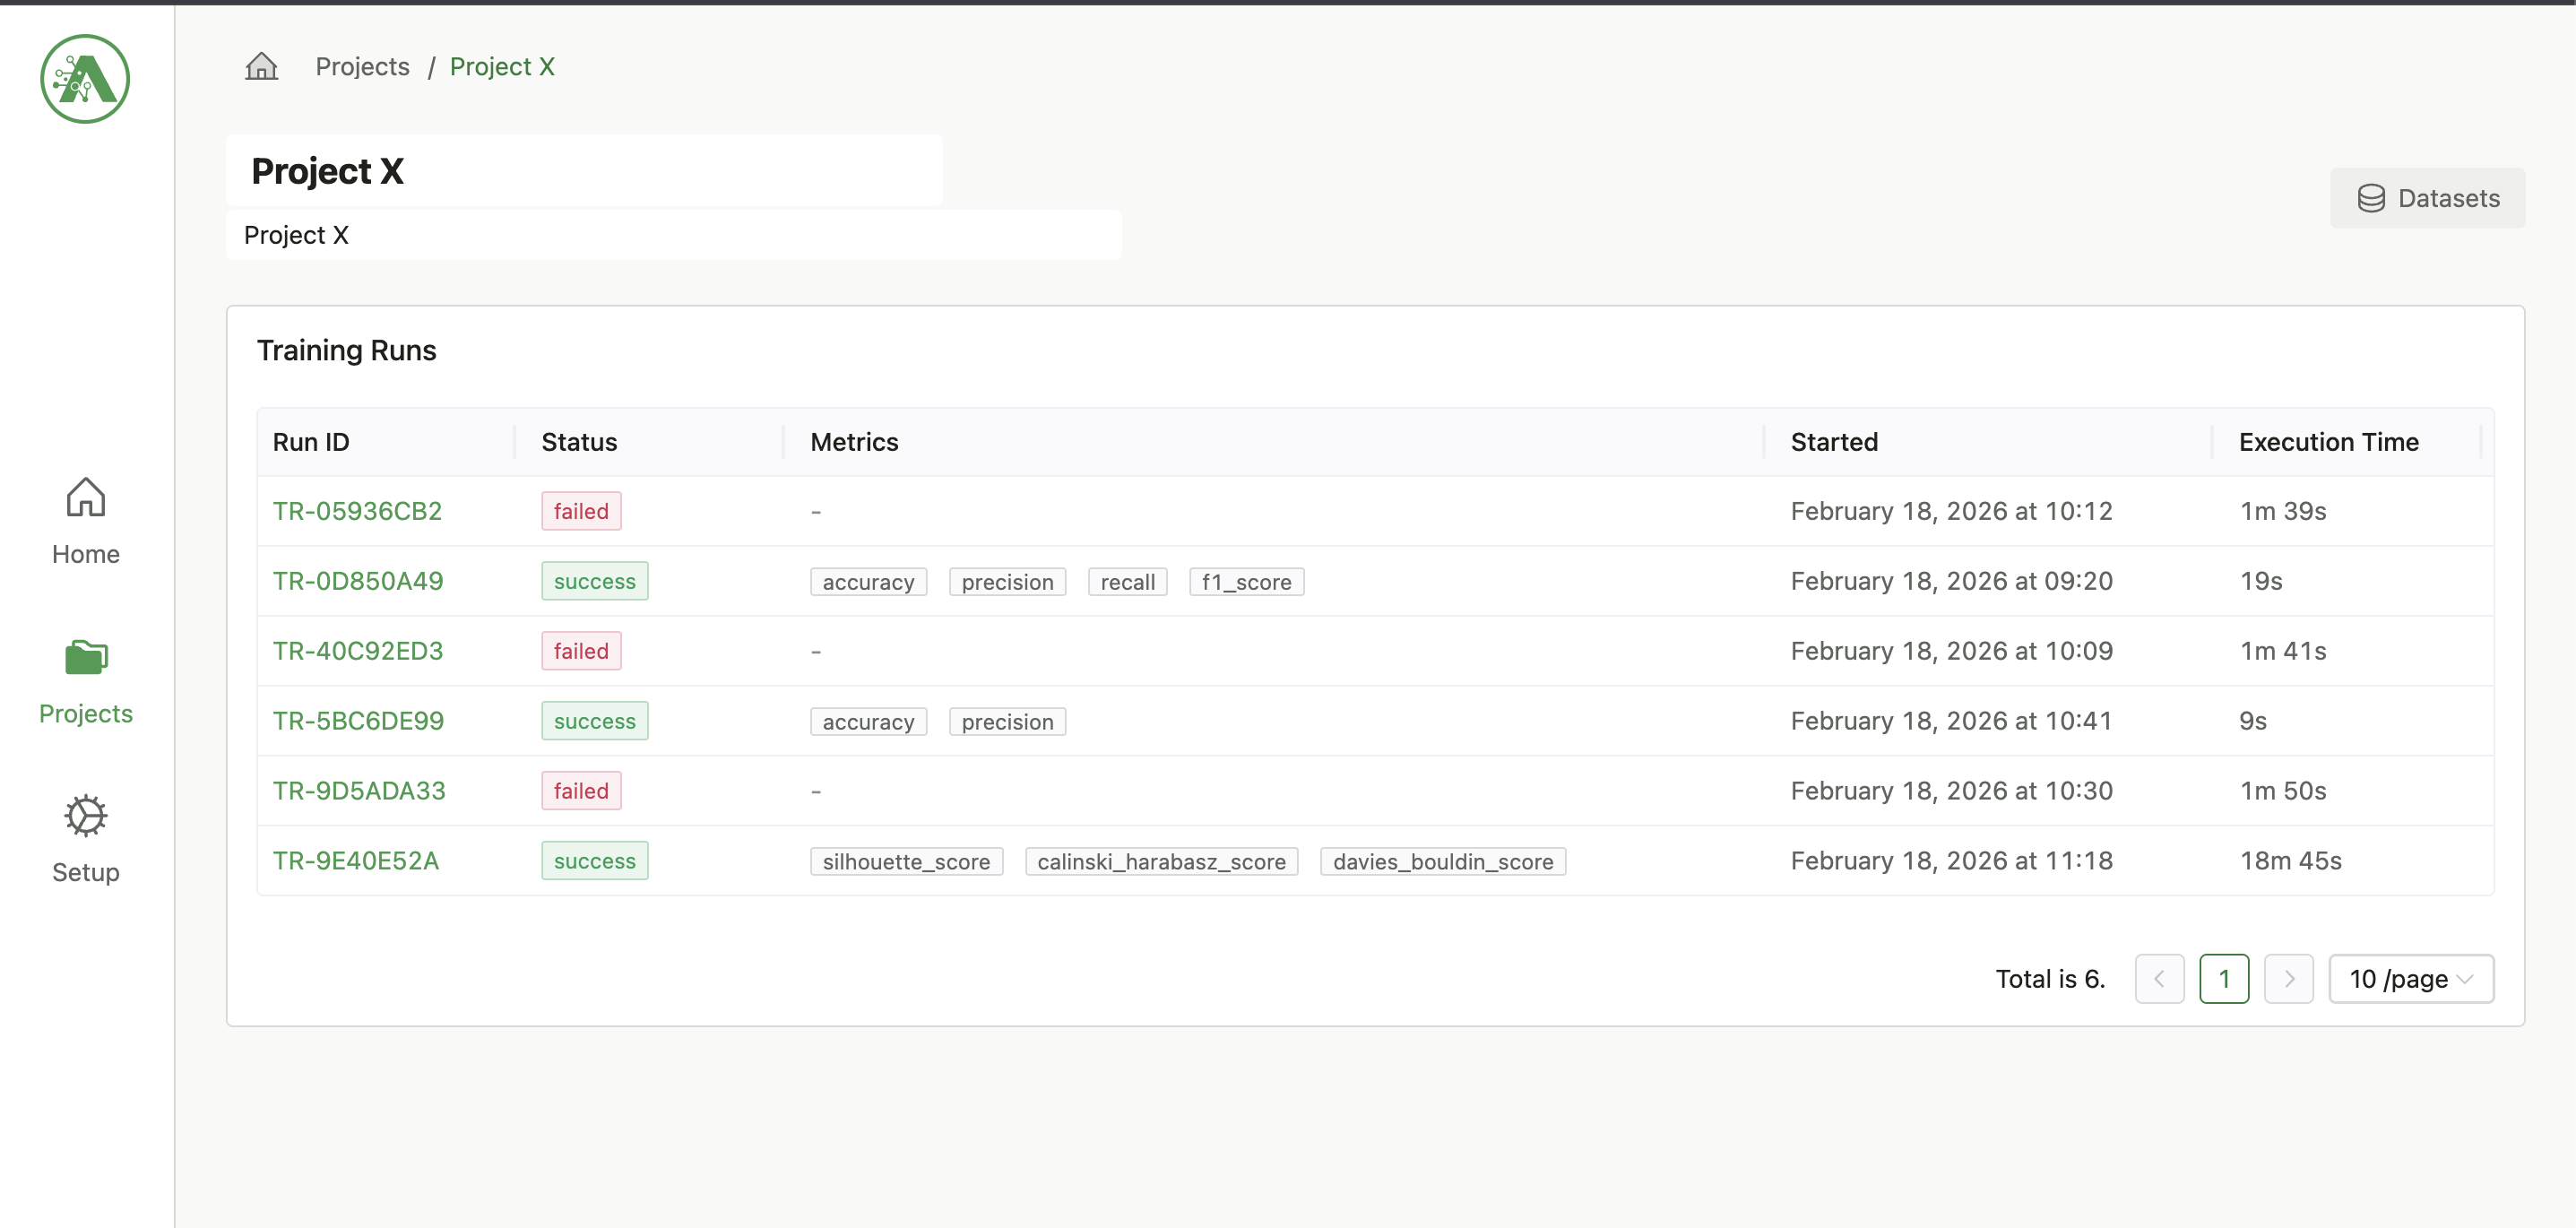2576x1228 pixels.
Task: Expand the 10 /page size dropdown
Action: coord(2410,978)
